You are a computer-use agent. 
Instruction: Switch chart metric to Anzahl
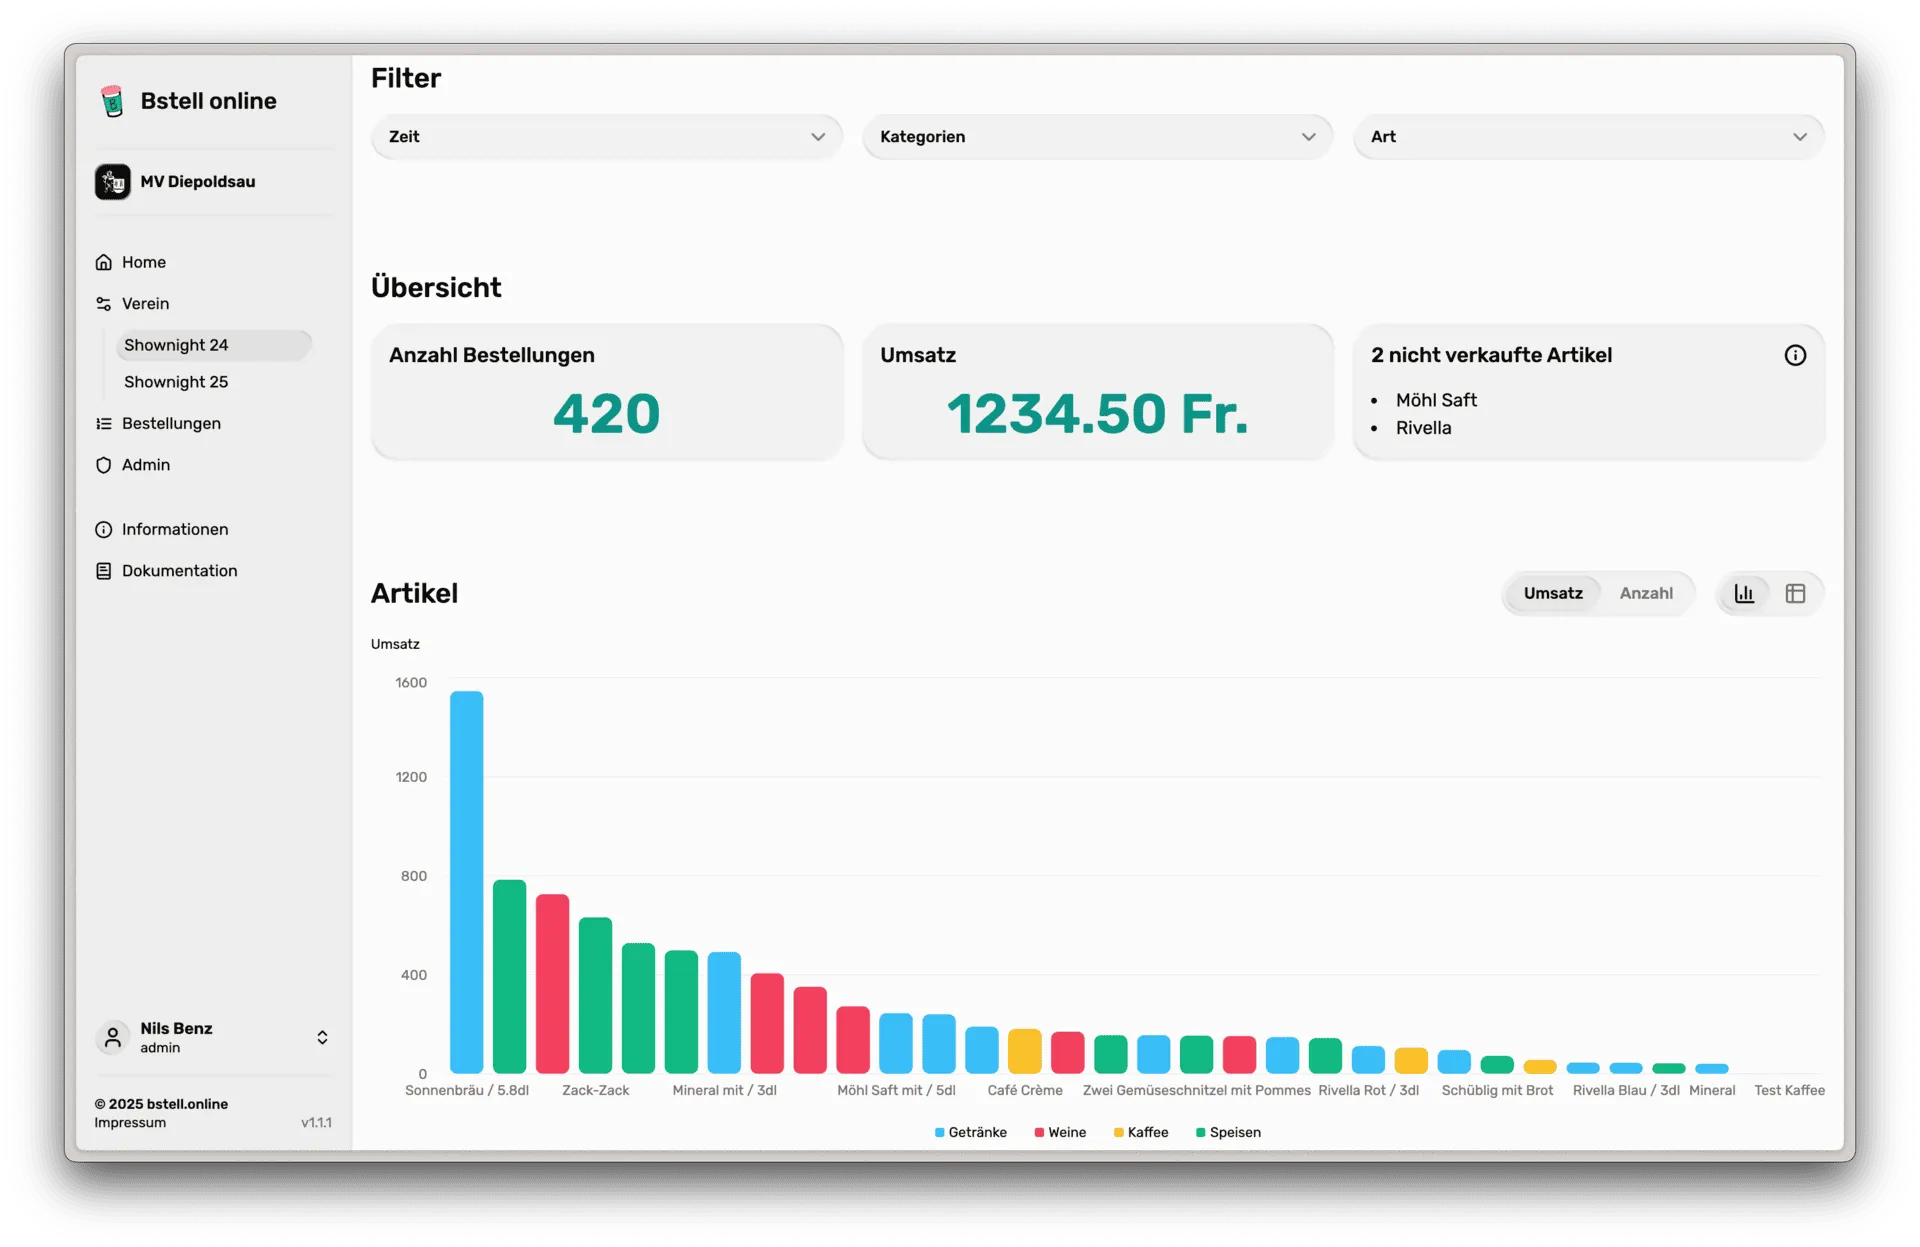coord(1645,593)
